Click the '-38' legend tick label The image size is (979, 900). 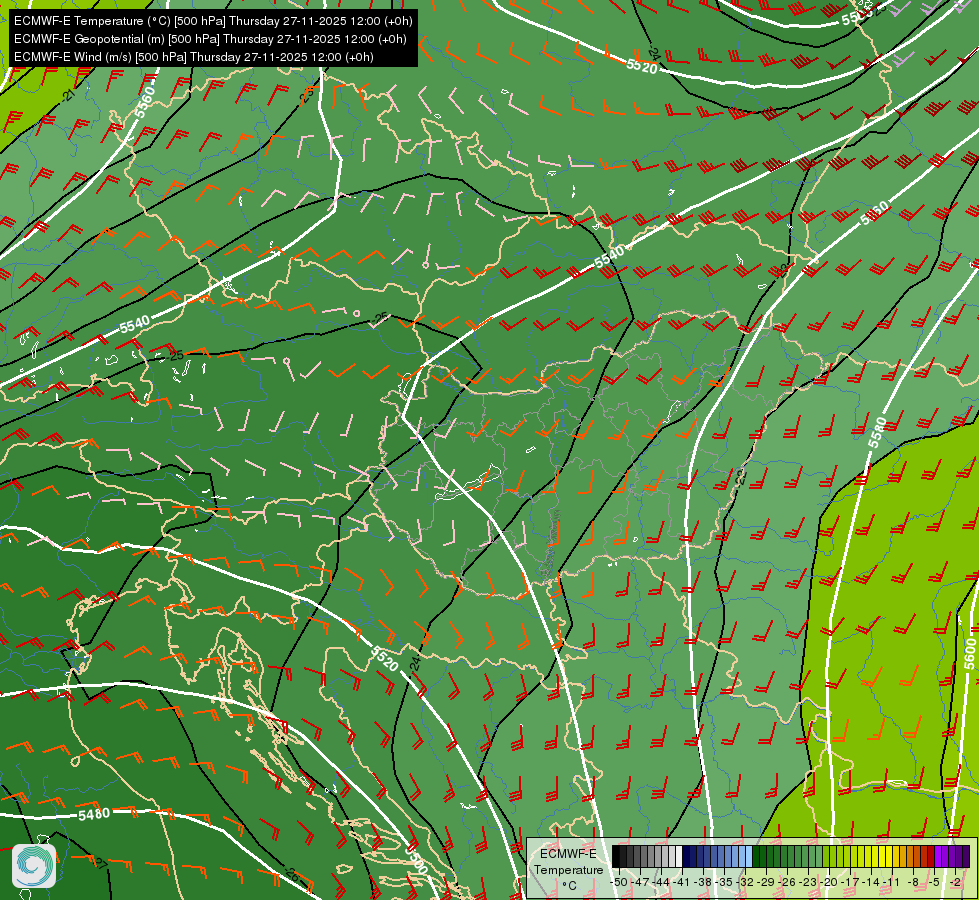pyautogui.click(x=703, y=883)
